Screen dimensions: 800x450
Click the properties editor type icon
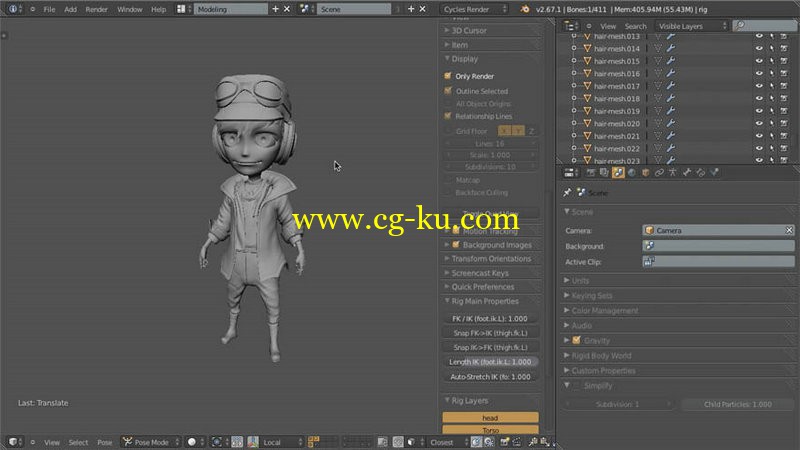[x=570, y=173]
